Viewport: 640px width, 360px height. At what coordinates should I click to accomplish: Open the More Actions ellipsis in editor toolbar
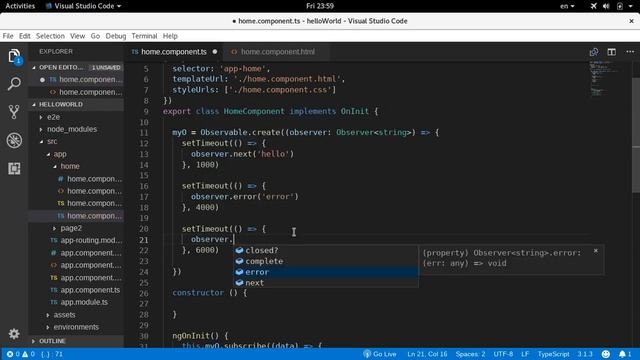point(630,52)
